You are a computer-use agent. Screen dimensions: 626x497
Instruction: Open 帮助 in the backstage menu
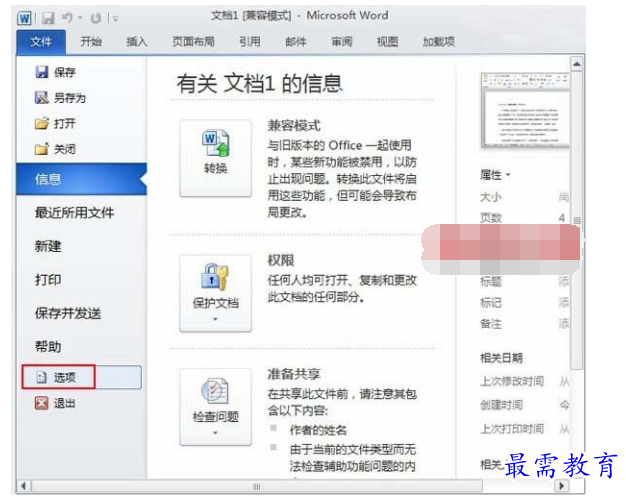pos(48,347)
